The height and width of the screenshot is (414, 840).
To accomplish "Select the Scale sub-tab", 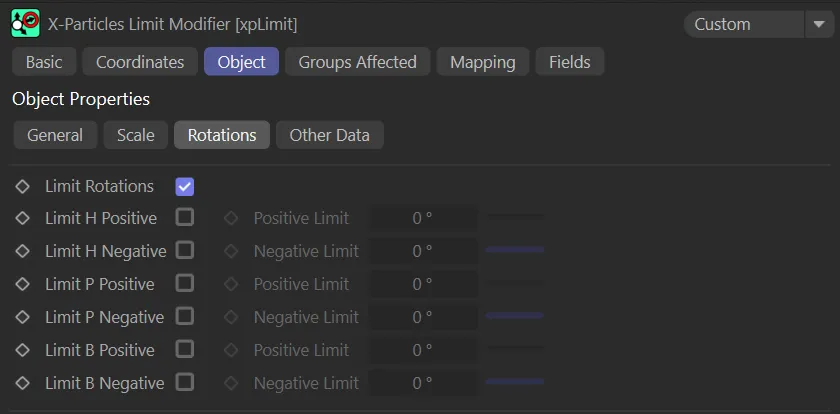I will coord(135,135).
